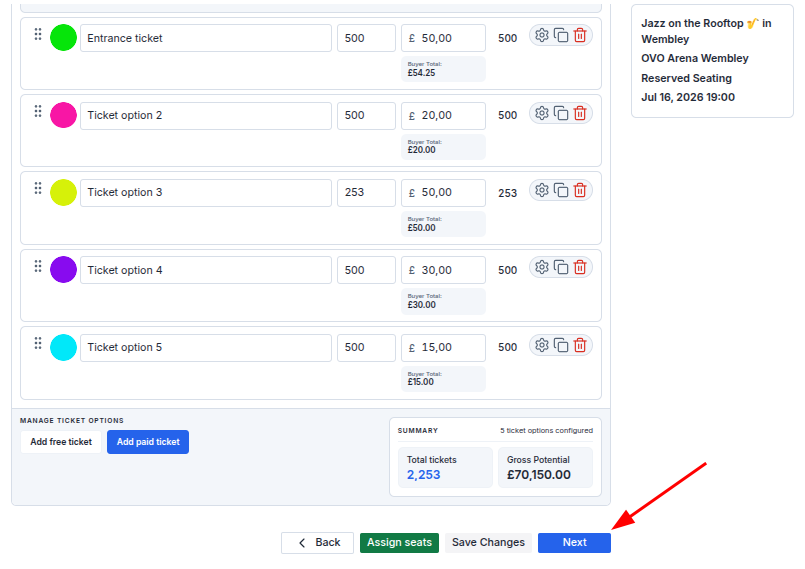The width and height of the screenshot is (805, 569).
Task: Delete Ticket option 5 with trash icon
Action: [580, 345]
